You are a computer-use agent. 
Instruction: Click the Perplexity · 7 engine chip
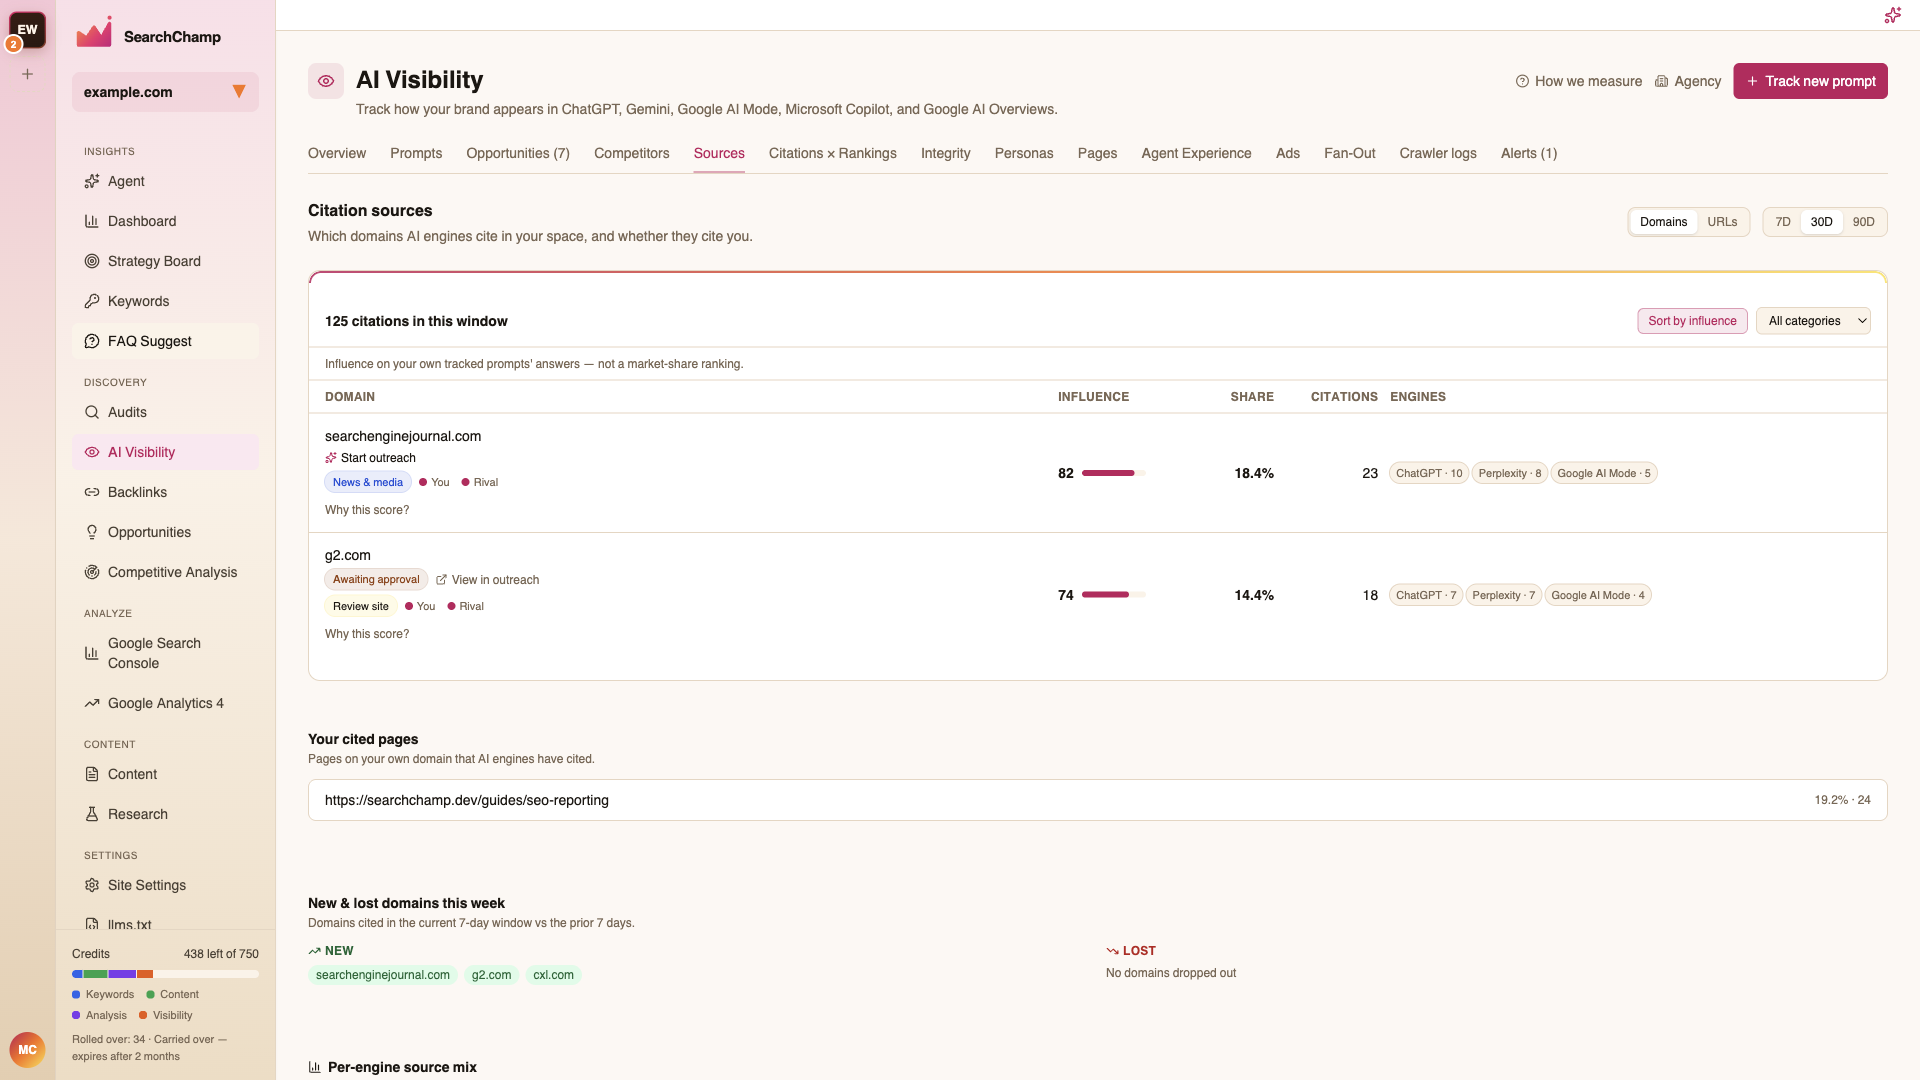[1503, 595]
